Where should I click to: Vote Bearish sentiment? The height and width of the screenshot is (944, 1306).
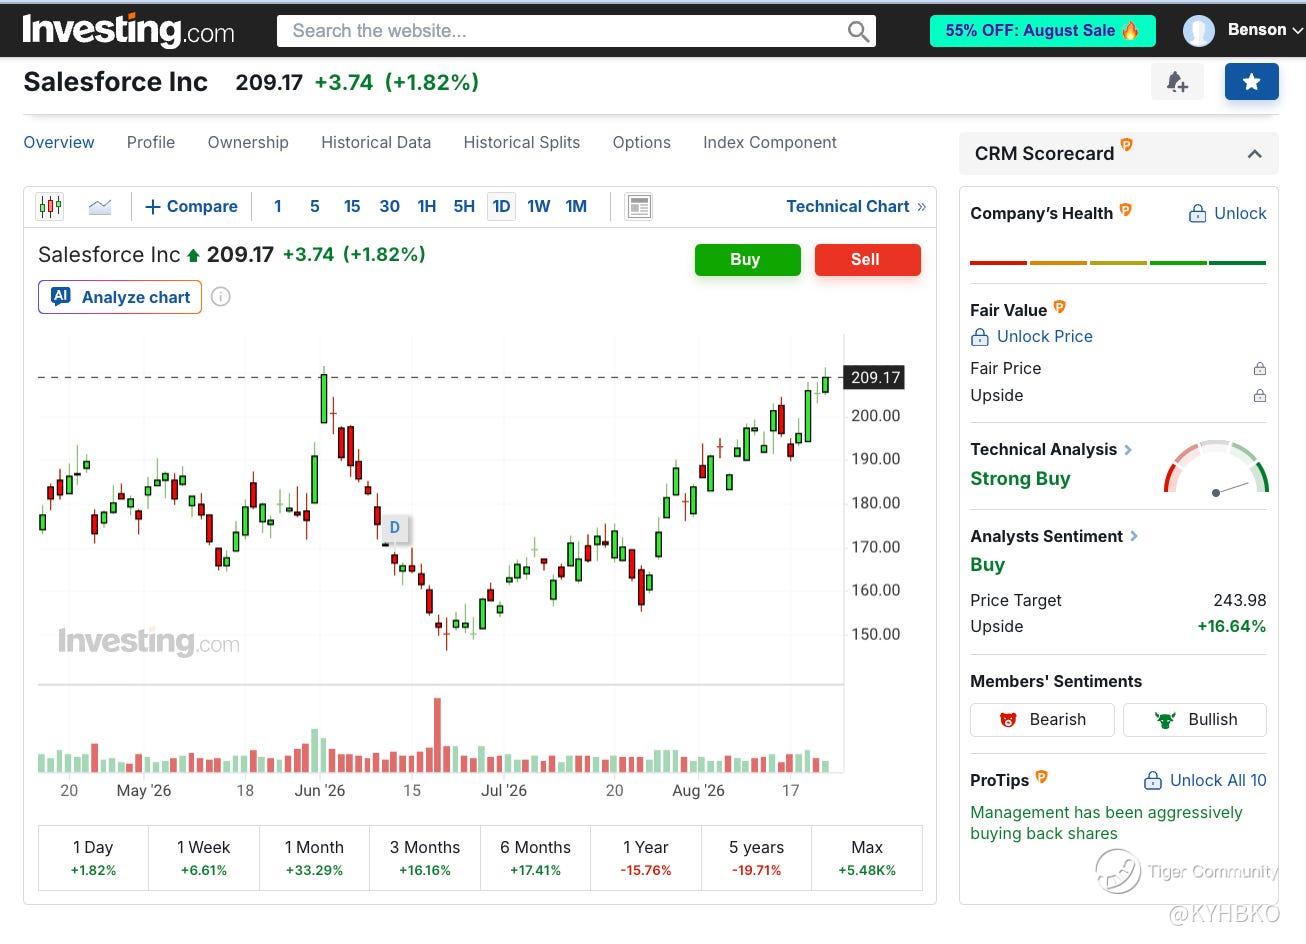coord(1042,720)
